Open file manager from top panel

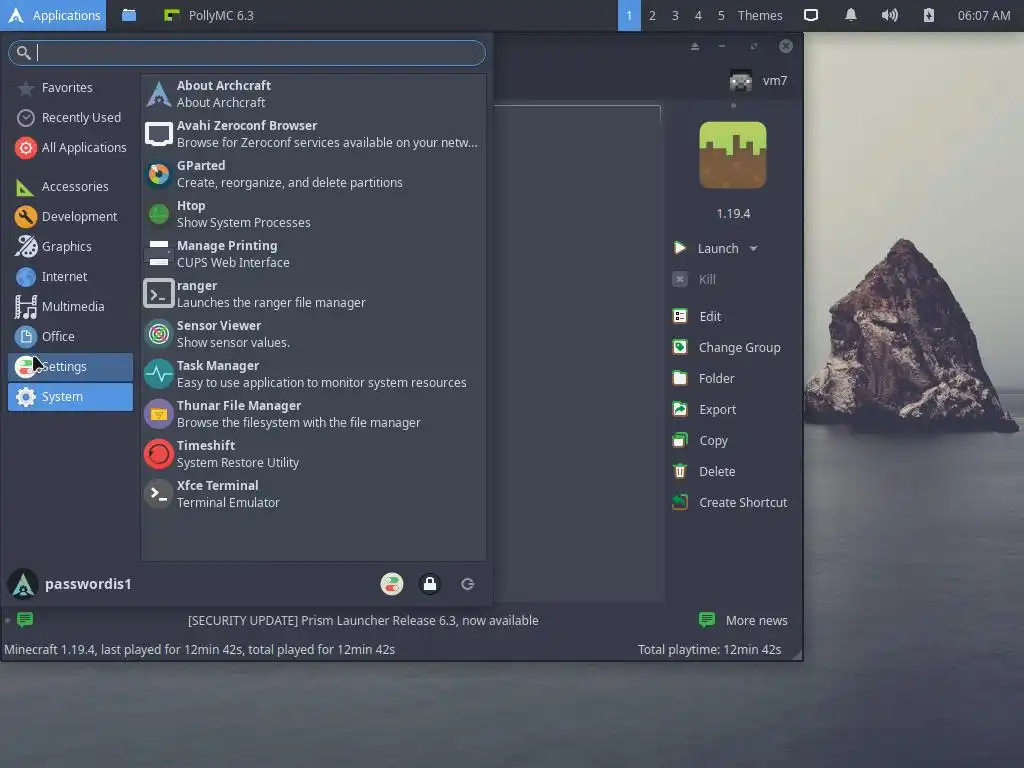click(x=129, y=15)
